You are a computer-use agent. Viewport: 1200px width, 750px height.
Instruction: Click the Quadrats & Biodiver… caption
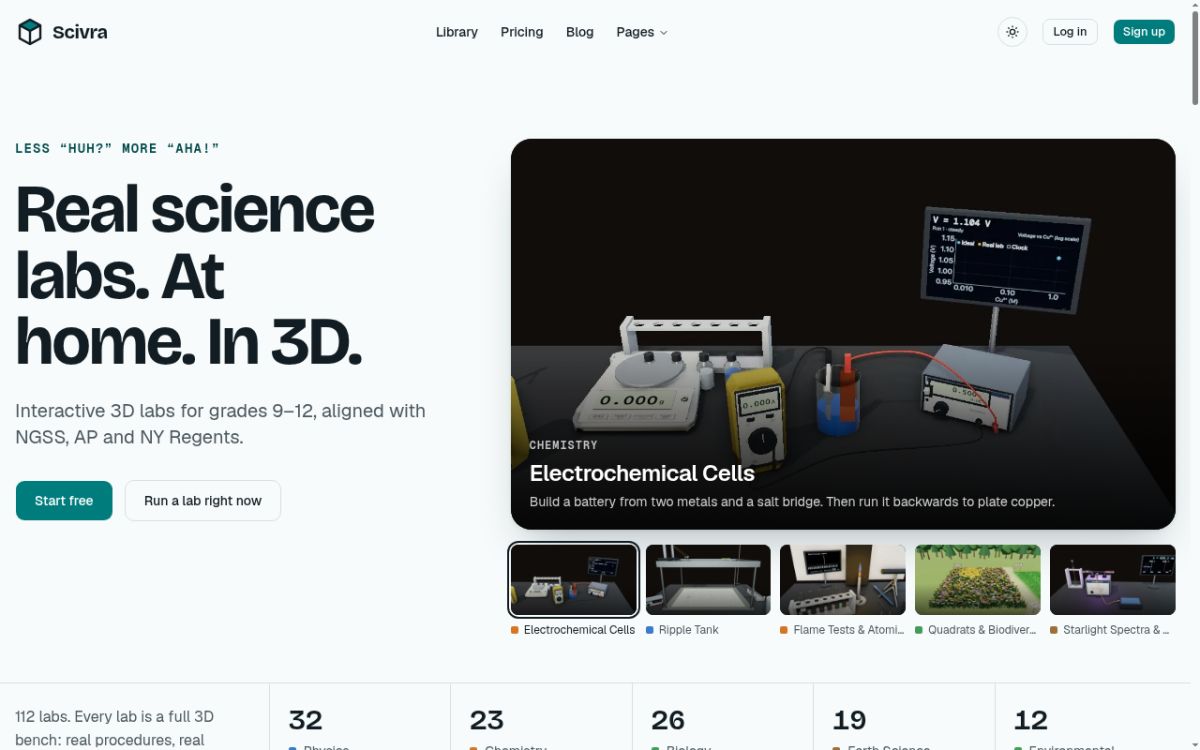pyautogui.click(x=982, y=630)
